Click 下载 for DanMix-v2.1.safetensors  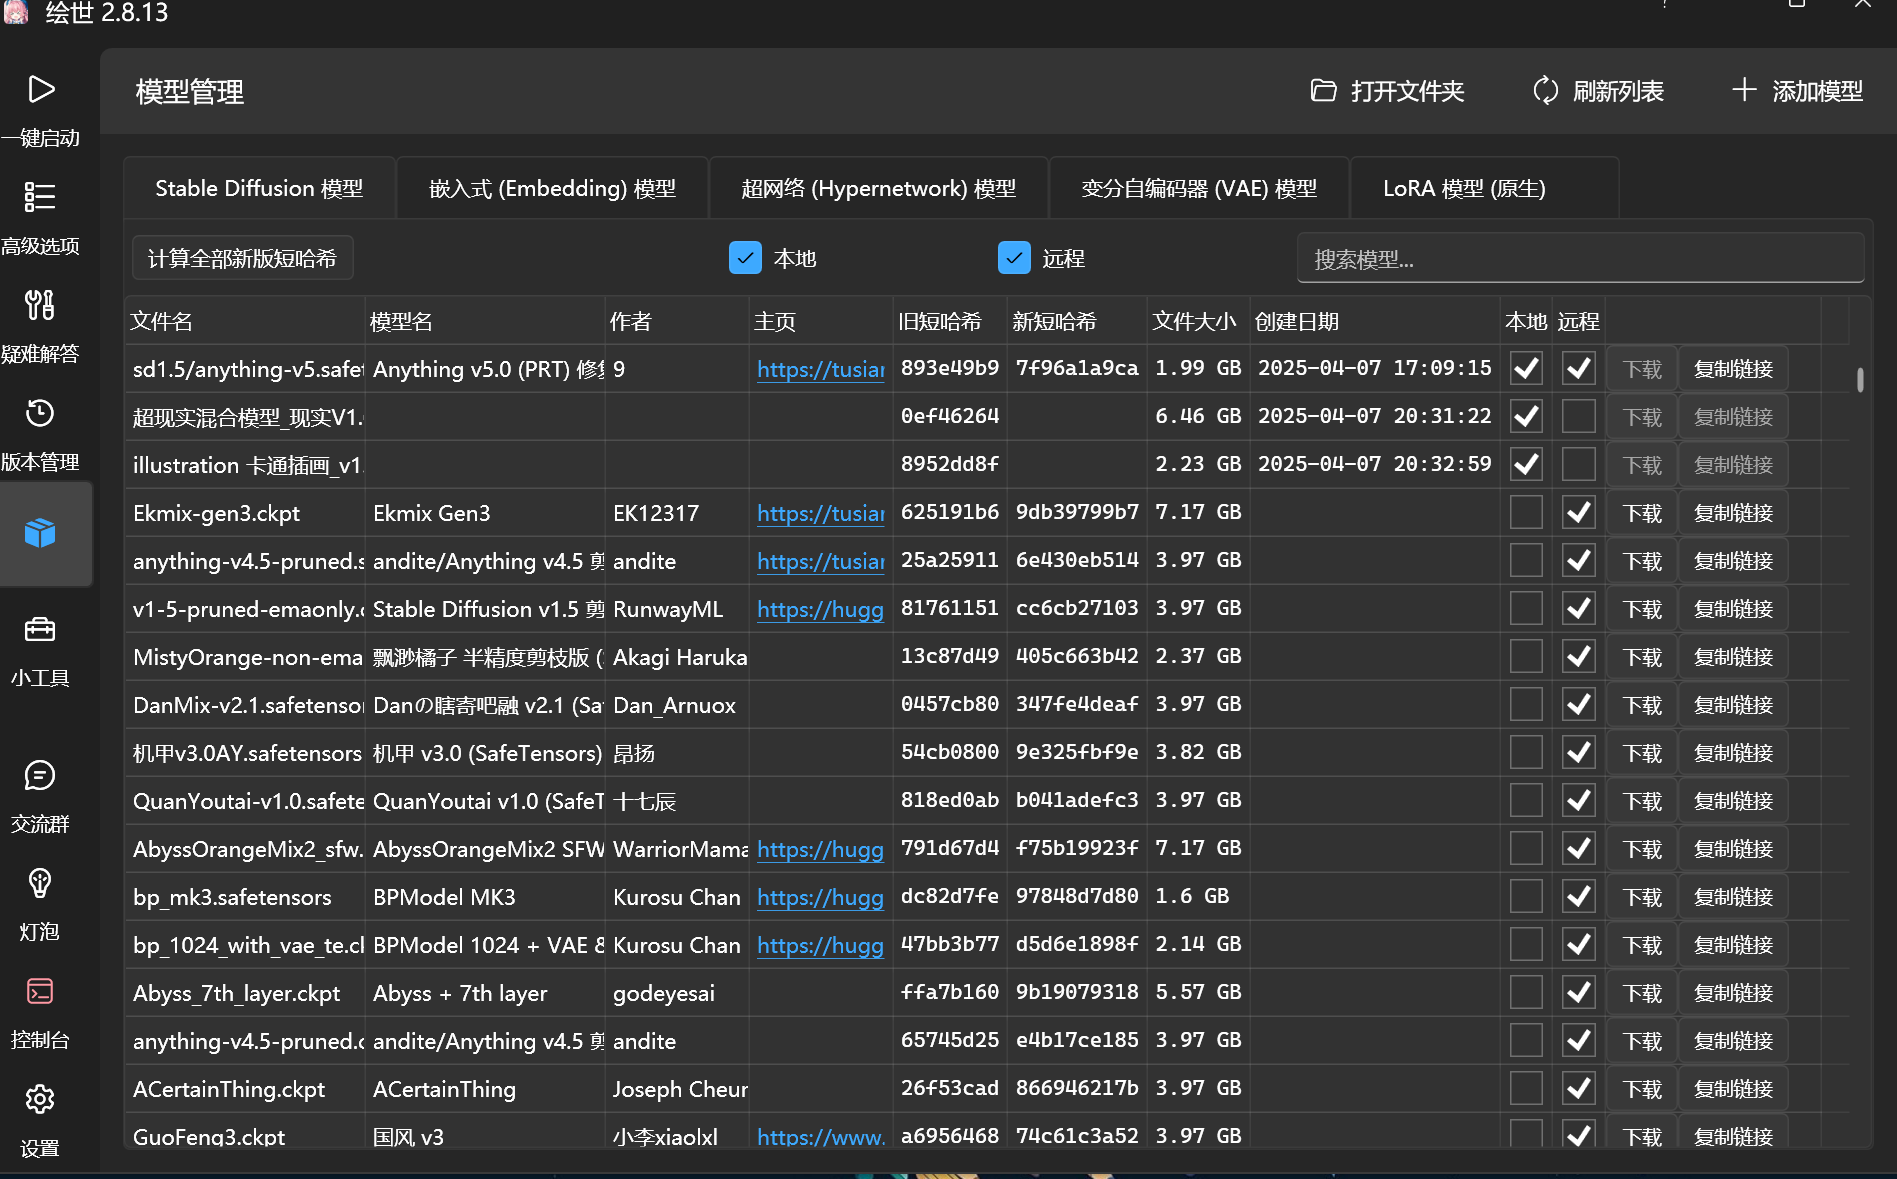click(x=1641, y=705)
